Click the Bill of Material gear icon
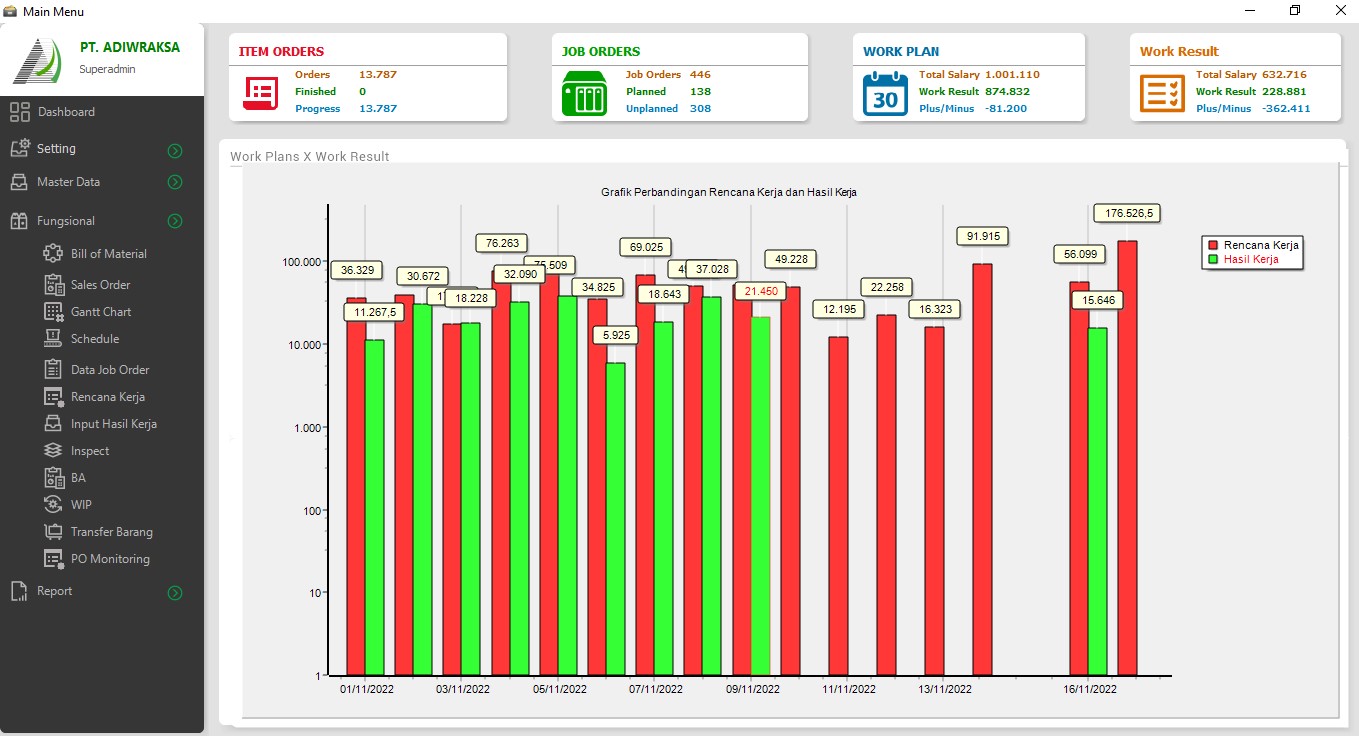This screenshot has width=1359, height=736. click(x=53, y=254)
